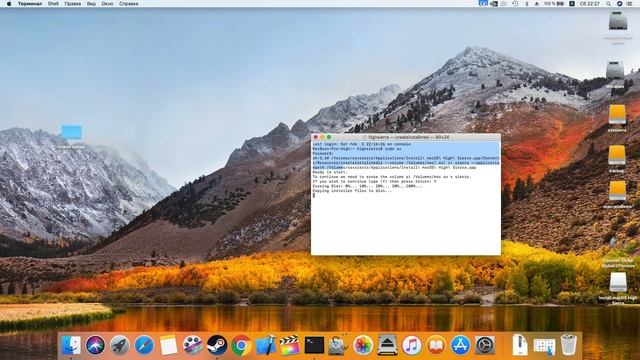
Task: Click the clock showing 22:27
Action: [589, 4]
